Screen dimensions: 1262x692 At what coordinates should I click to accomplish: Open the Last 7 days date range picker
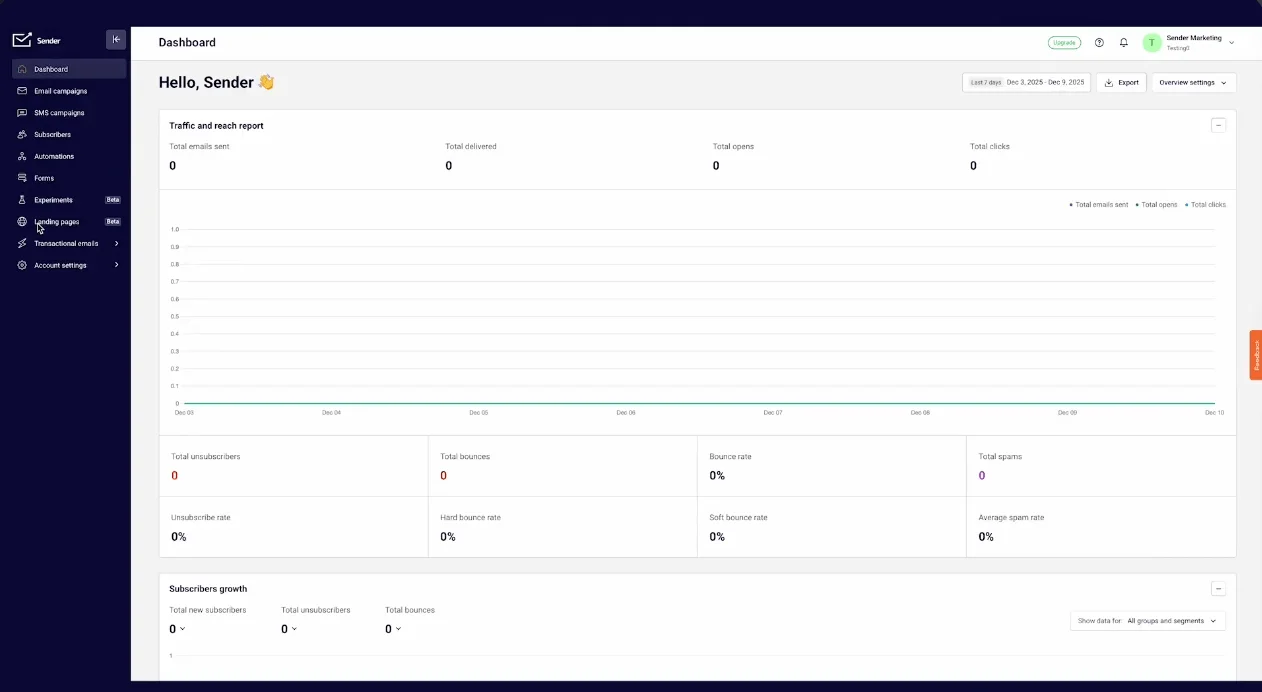[1026, 83]
